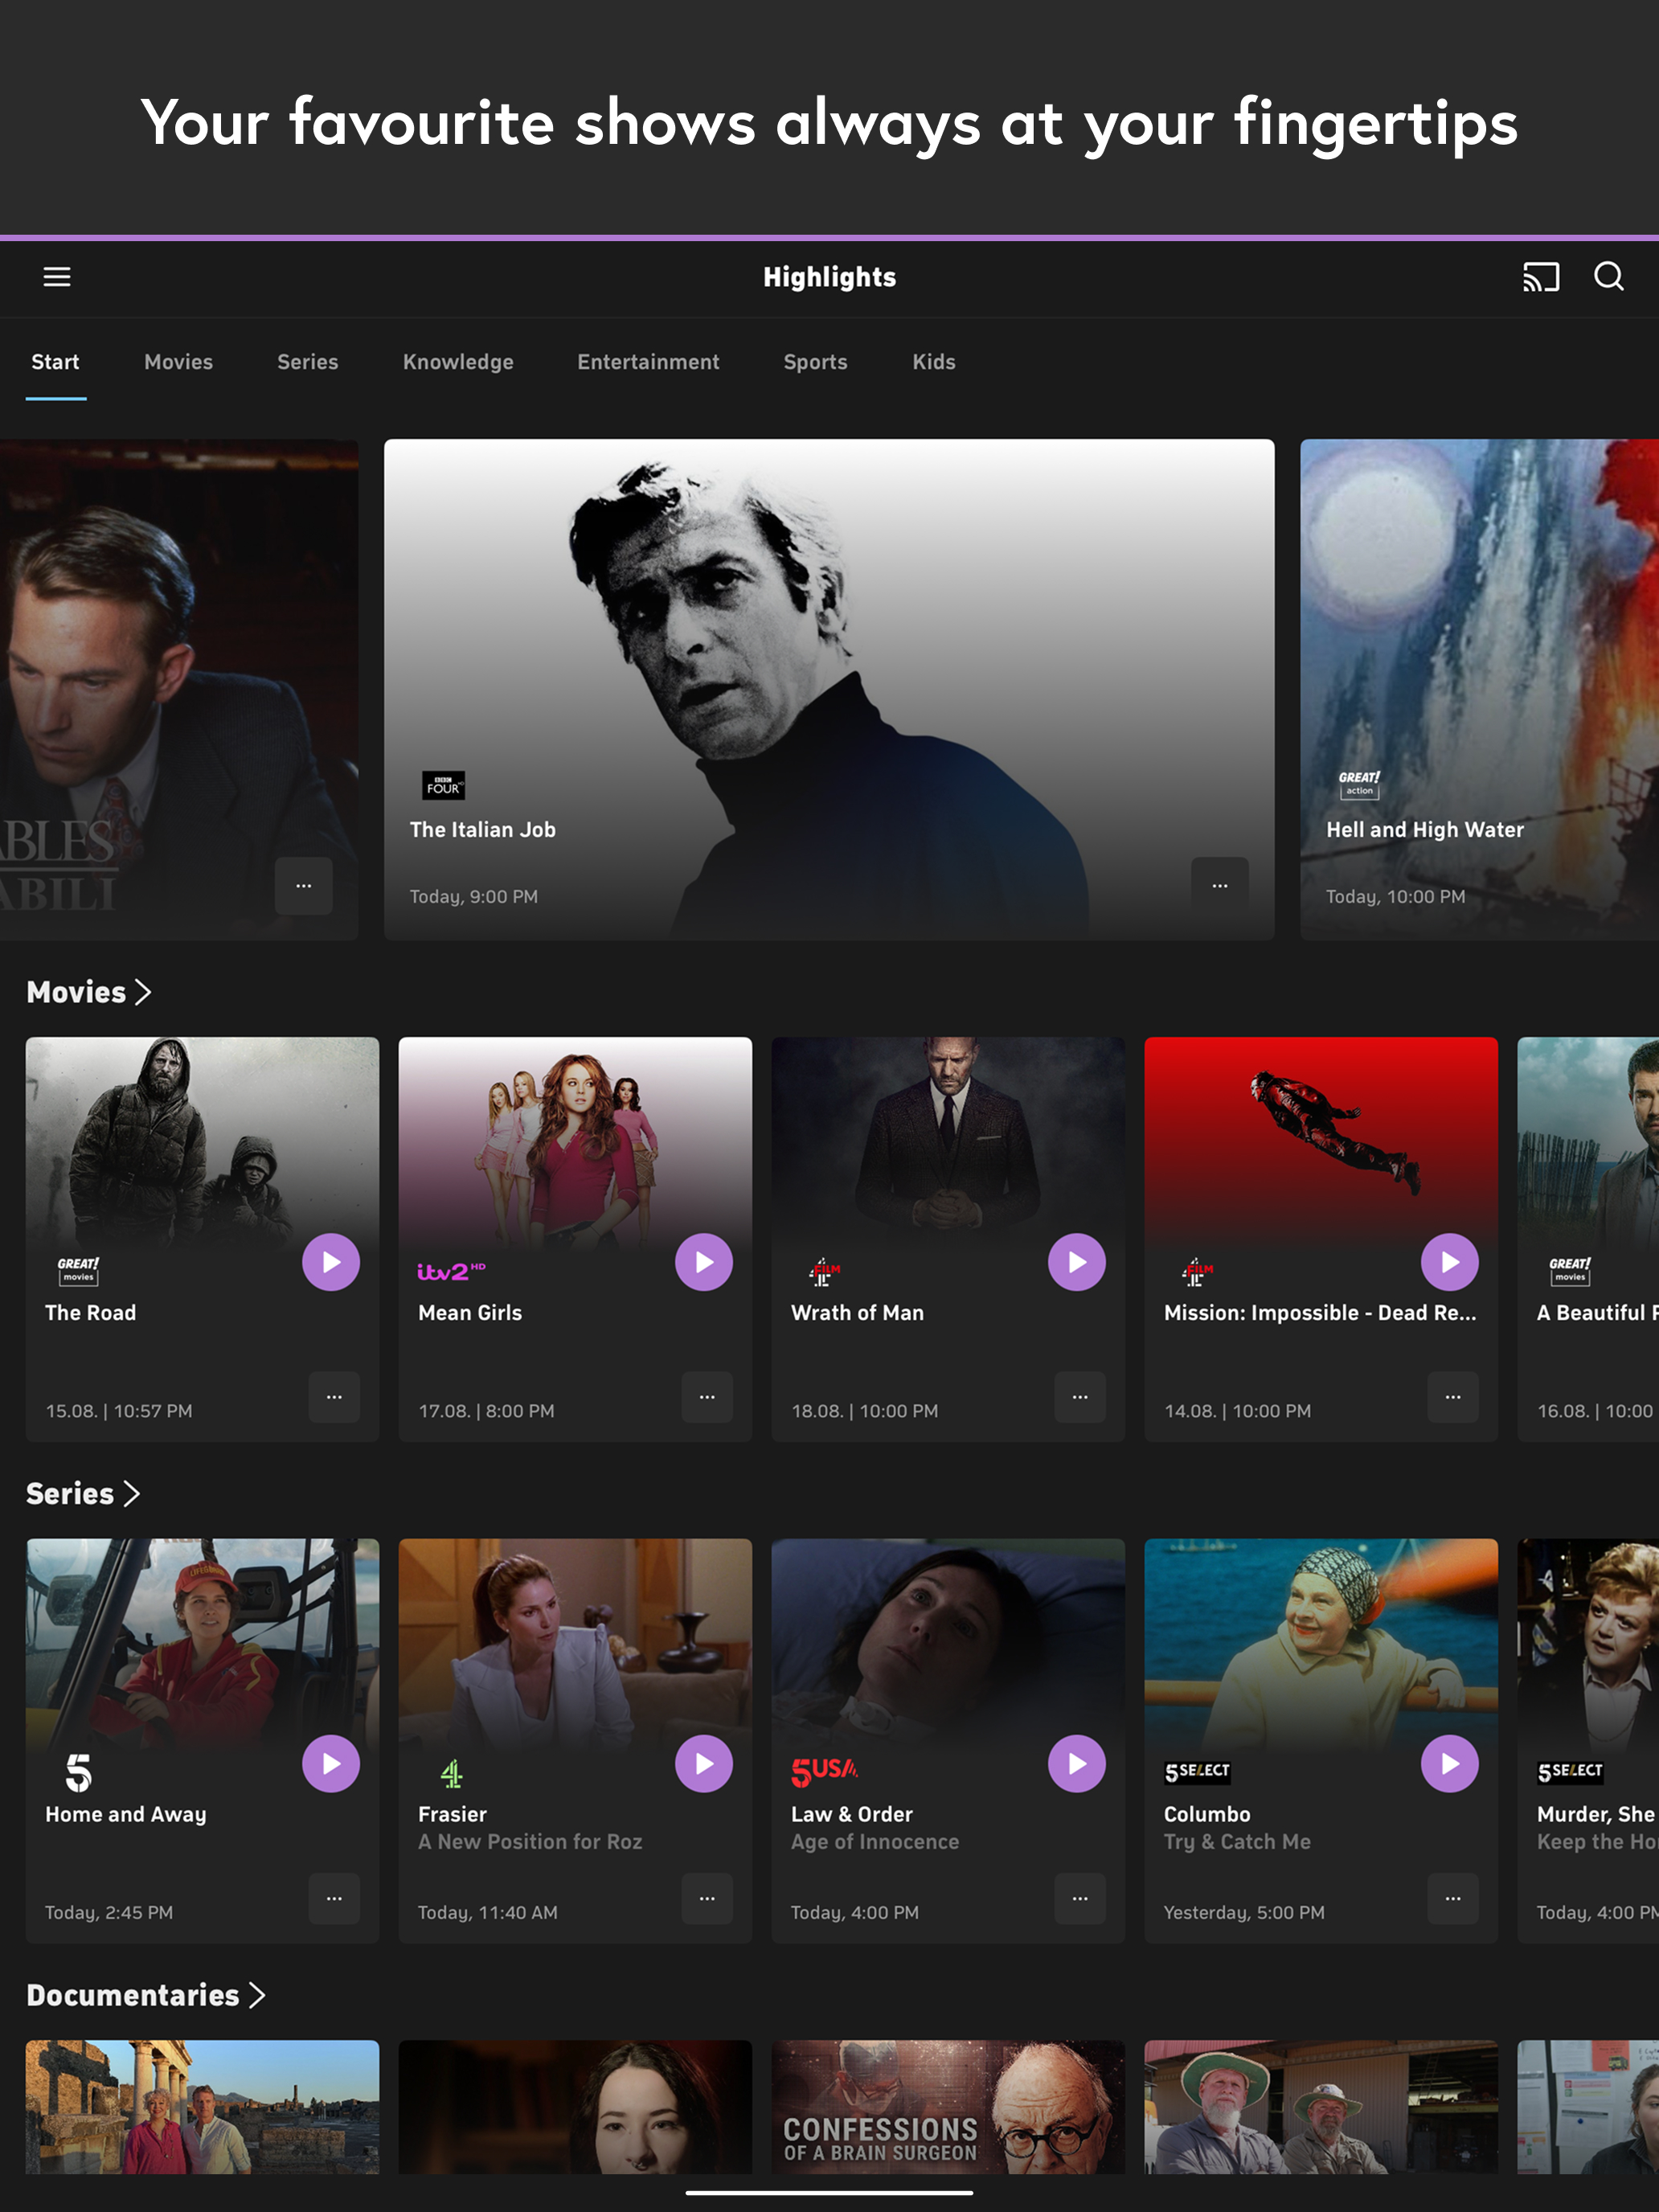This screenshot has height=2212, width=1659.
Task: Open more options for The Road
Action: 334,1396
